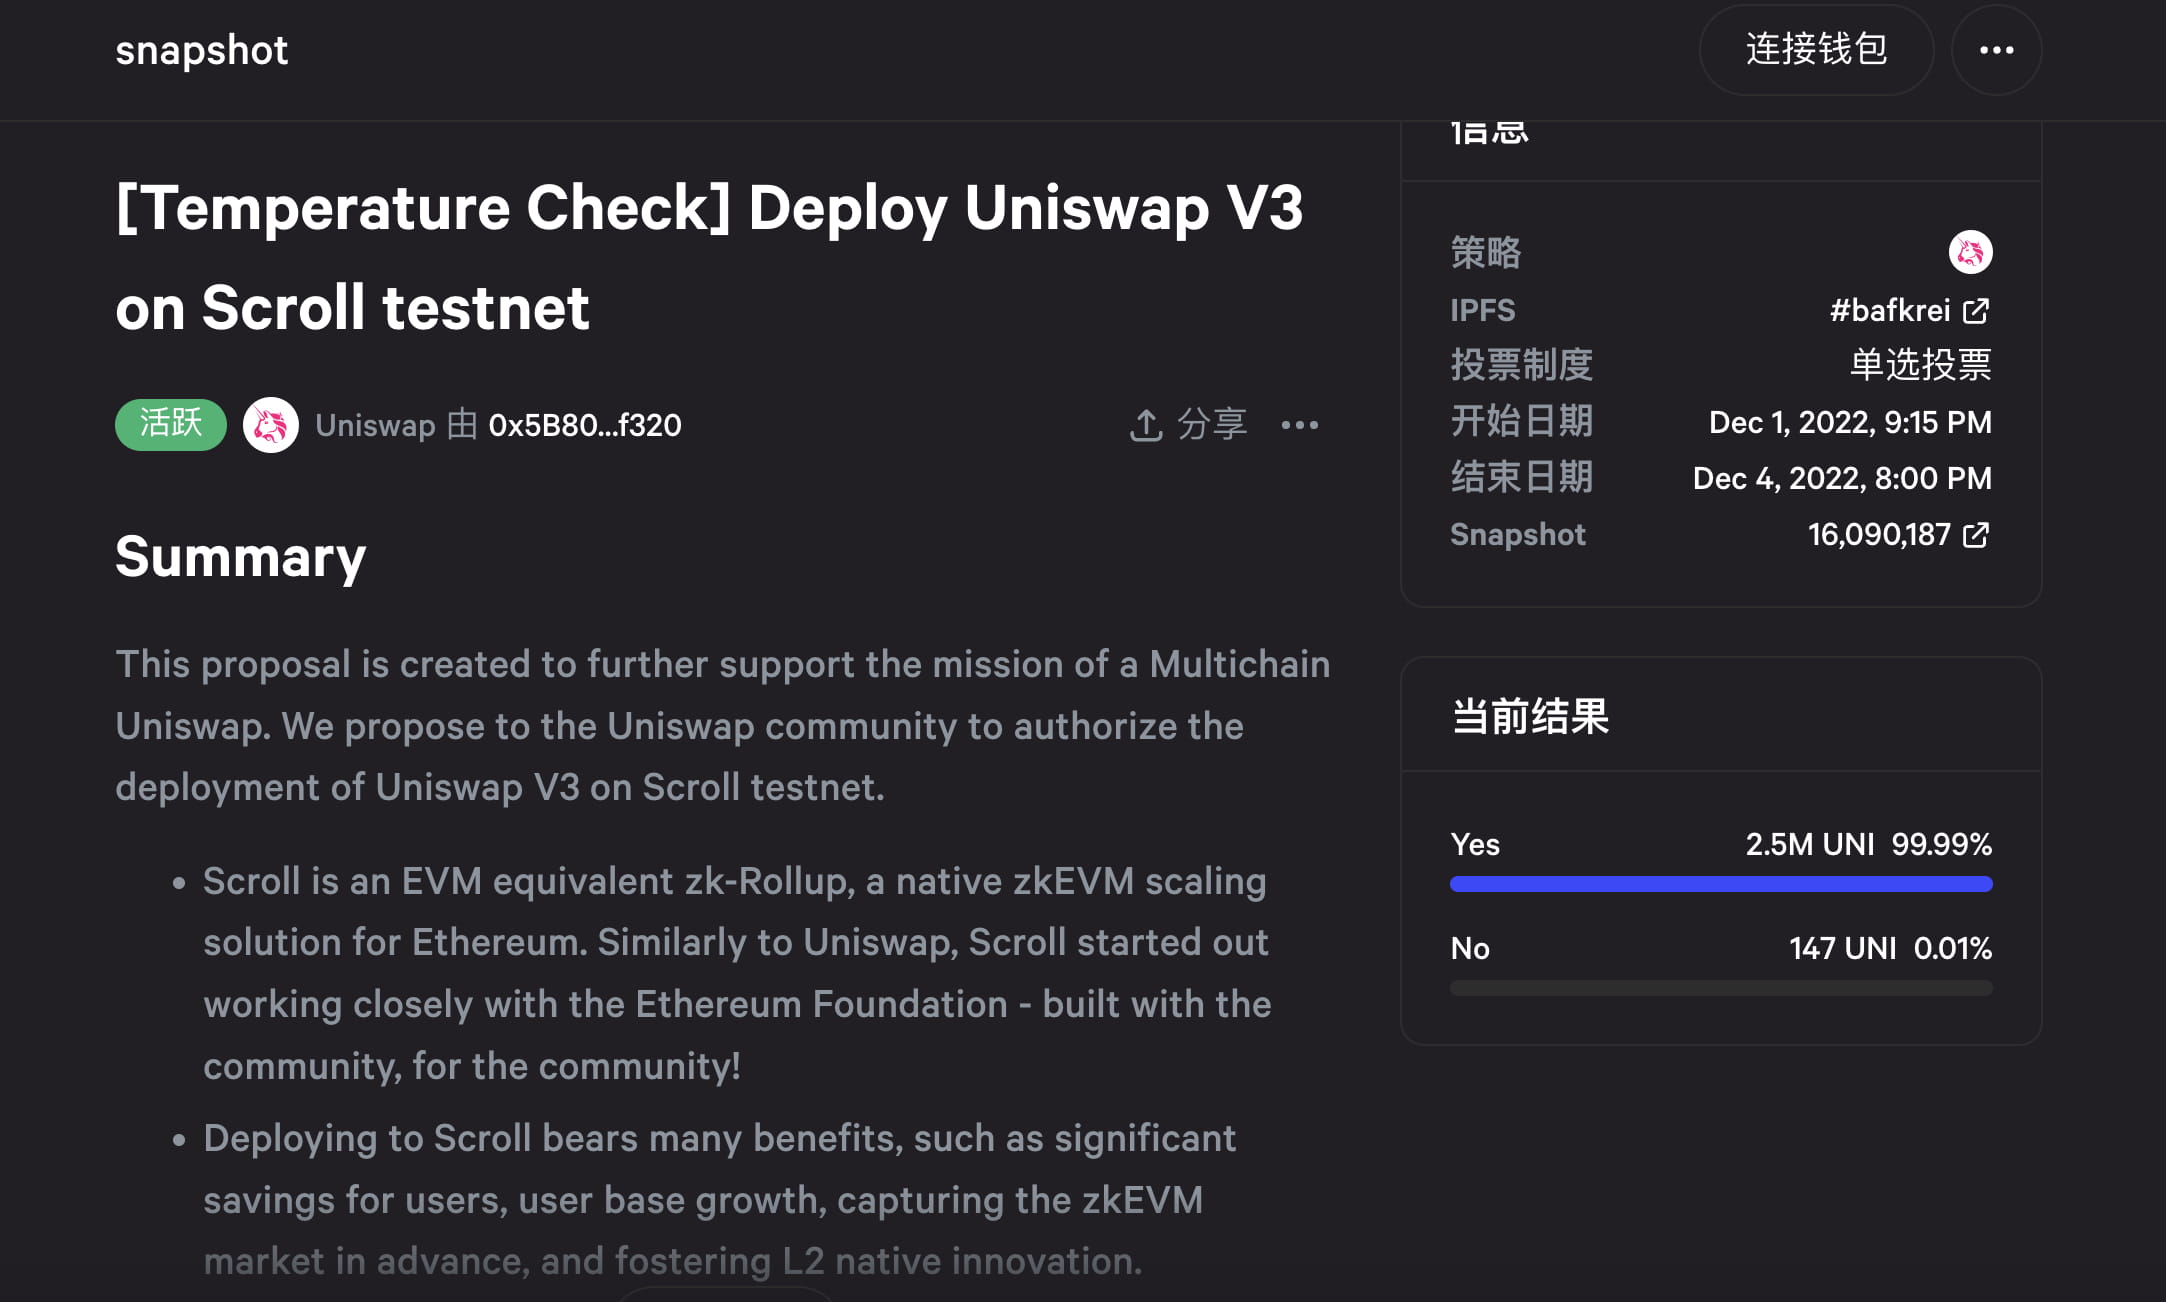Click the 活跃 status badge

click(170, 424)
